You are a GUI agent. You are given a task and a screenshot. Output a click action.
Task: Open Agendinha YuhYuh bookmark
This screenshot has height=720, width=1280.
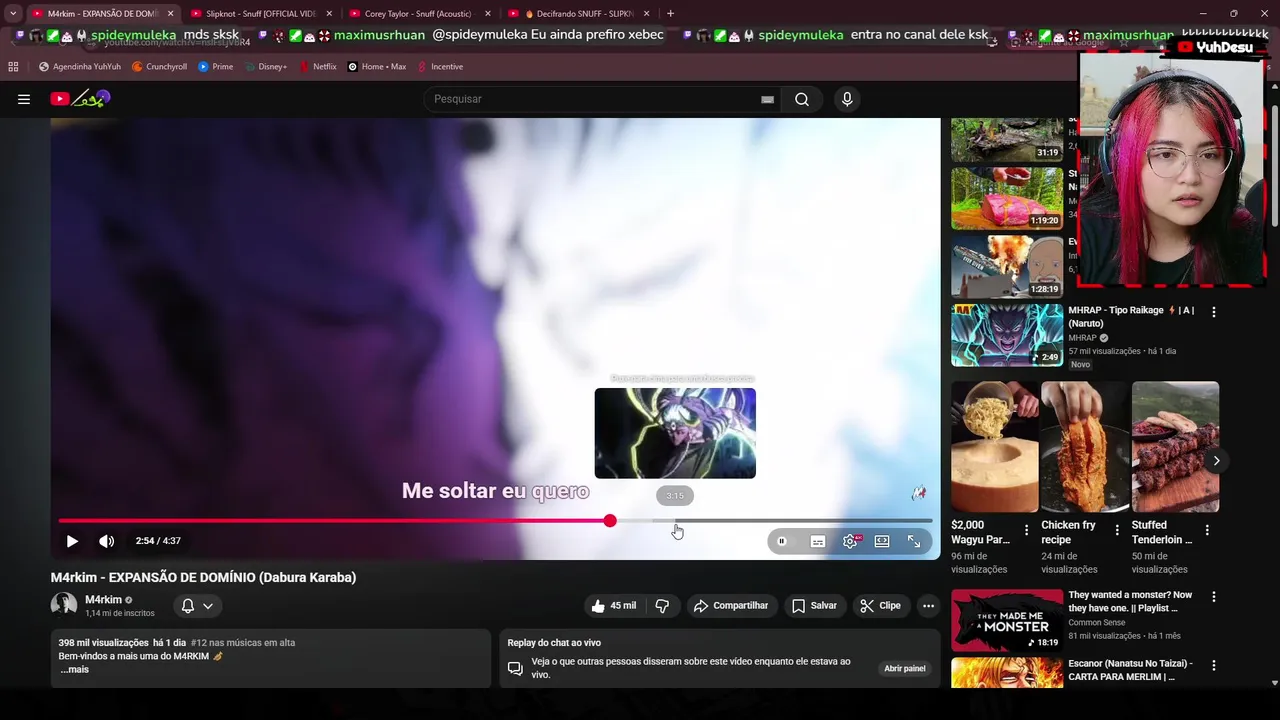click(x=80, y=67)
